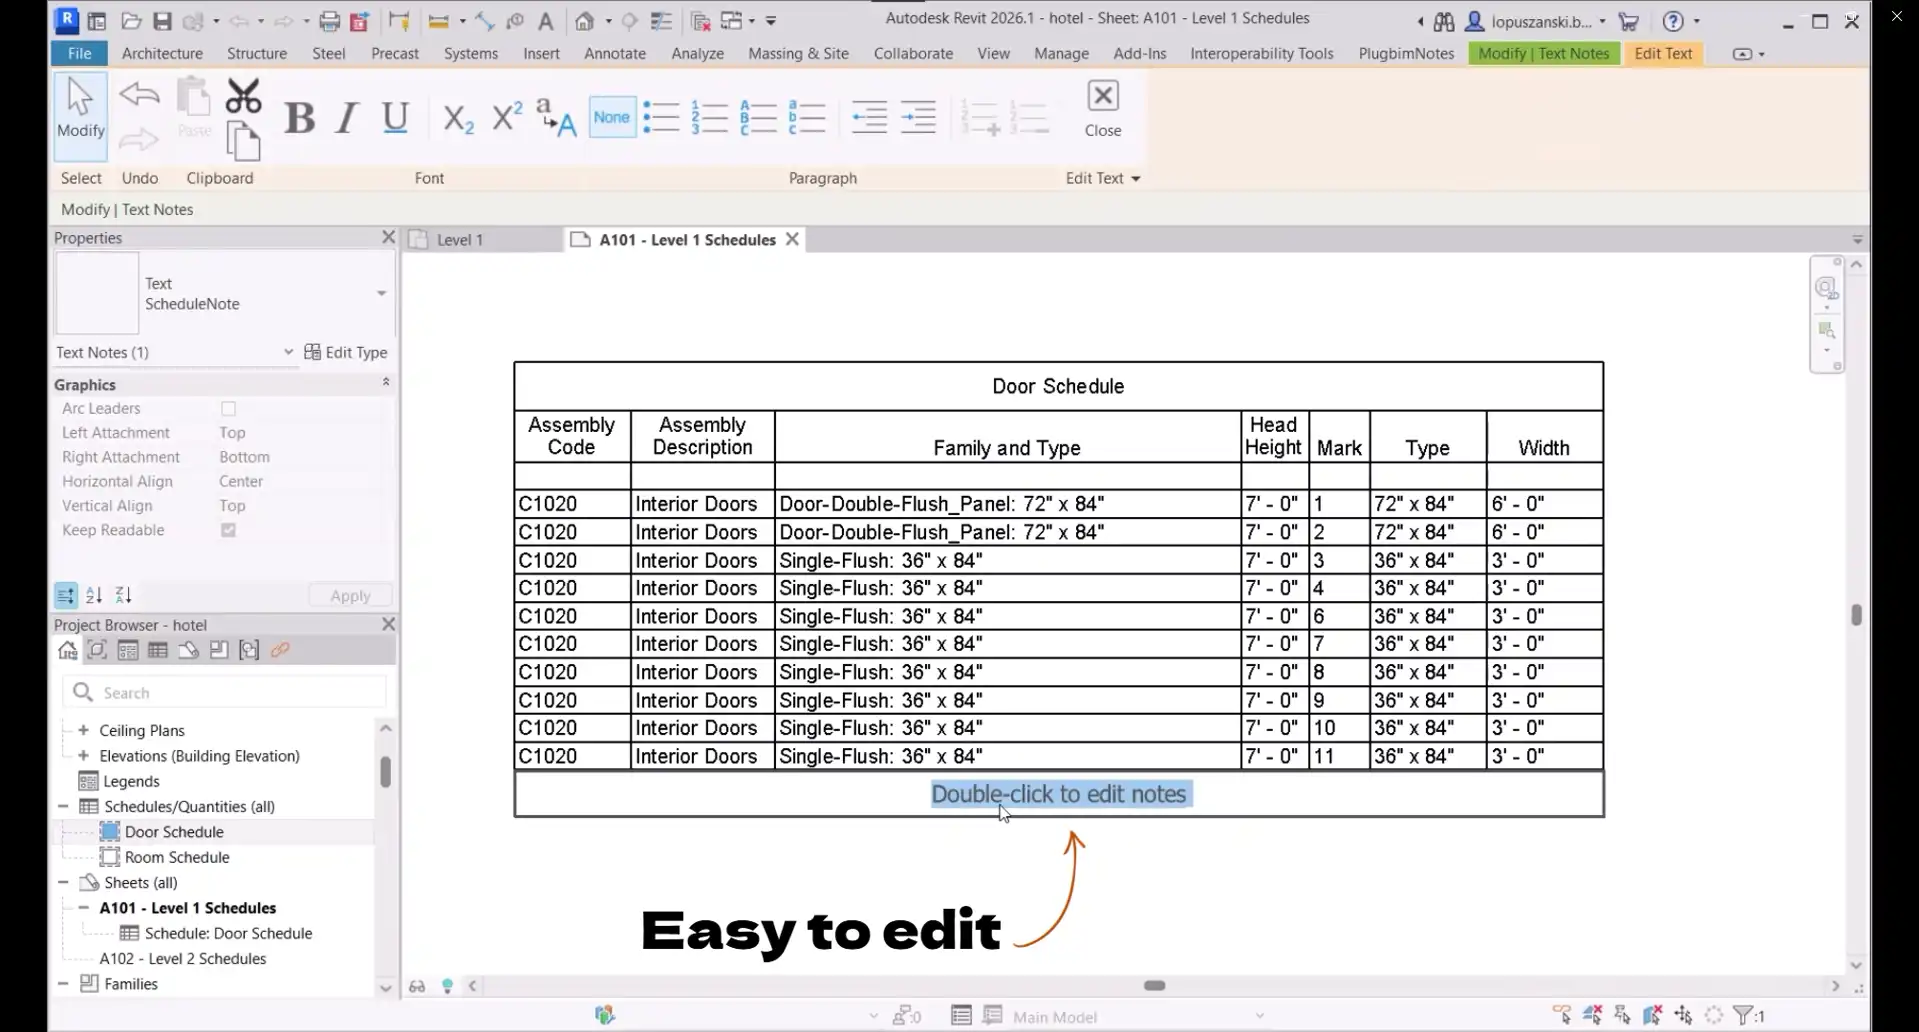This screenshot has width=1919, height=1032.
Task: Select the lowercase letter list style
Action: click(x=806, y=117)
